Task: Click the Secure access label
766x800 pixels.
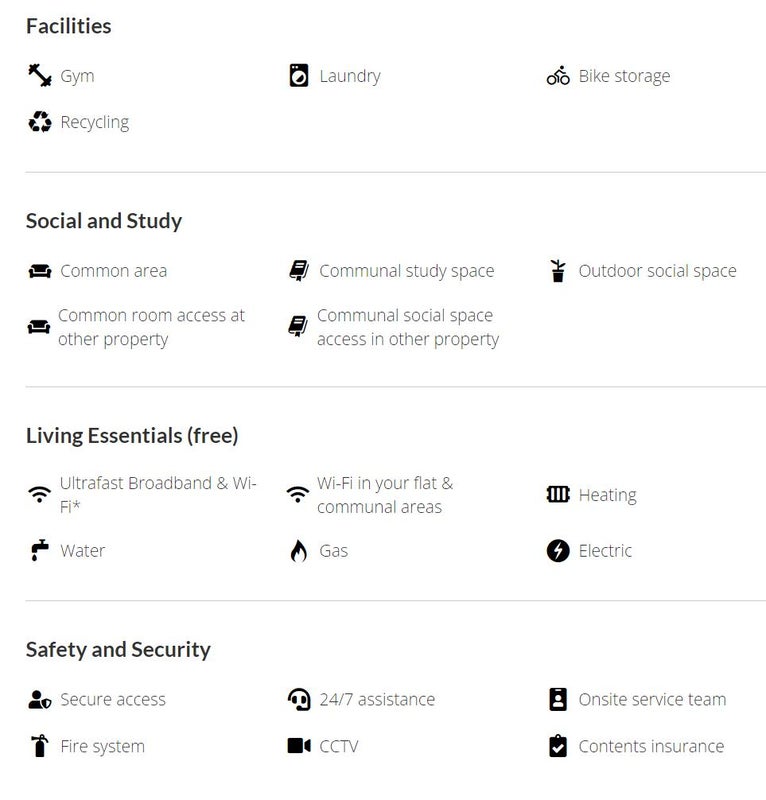Action: click(113, 700)
